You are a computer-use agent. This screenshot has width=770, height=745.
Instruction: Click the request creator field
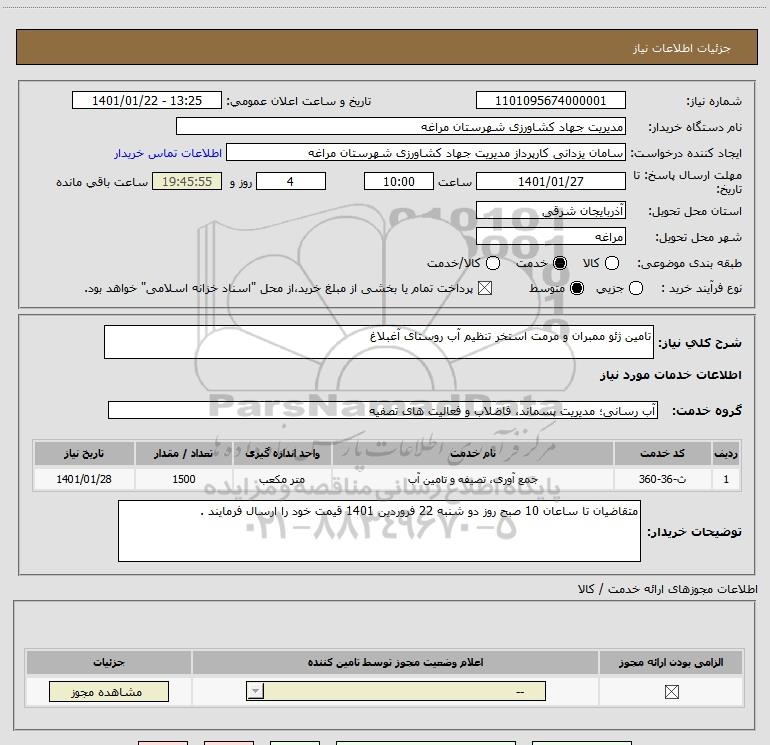click(426, 152)
